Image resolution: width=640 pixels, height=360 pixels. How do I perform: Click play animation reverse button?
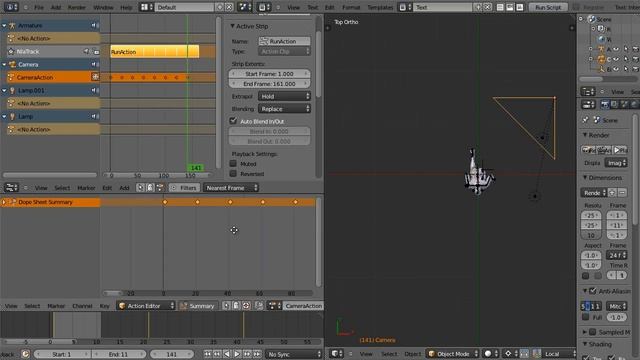pyautogui.click(x=227, y=354)
